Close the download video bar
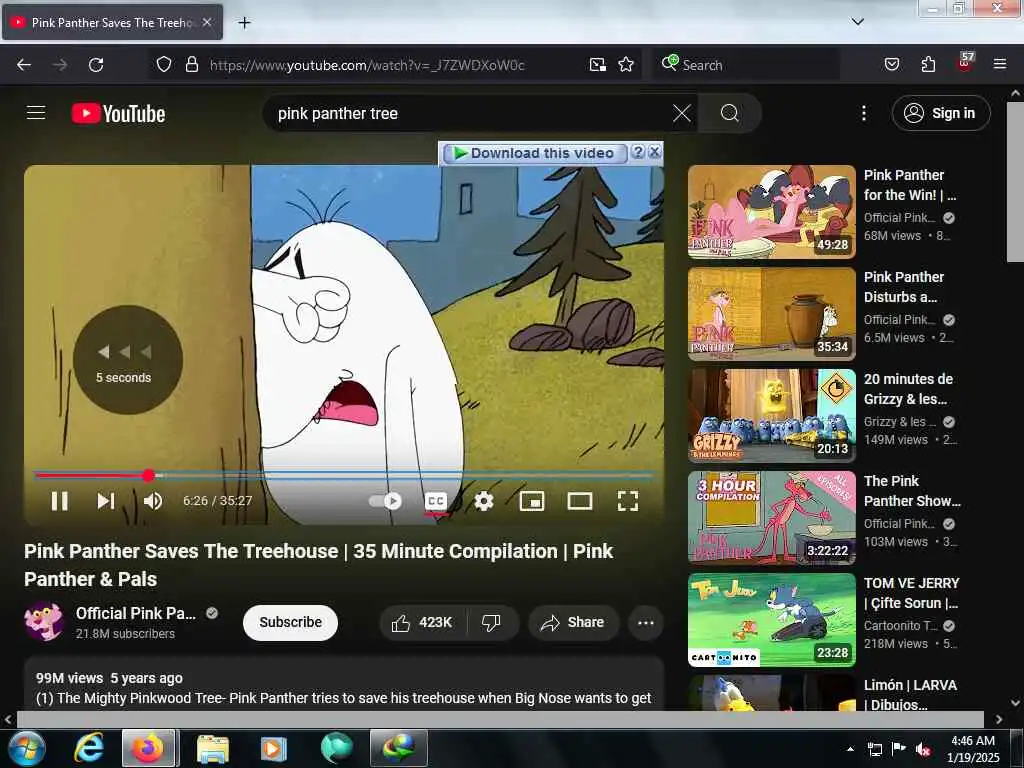Image resolution: width=1024 pixels, height=768 pixels. click(654, 152)
